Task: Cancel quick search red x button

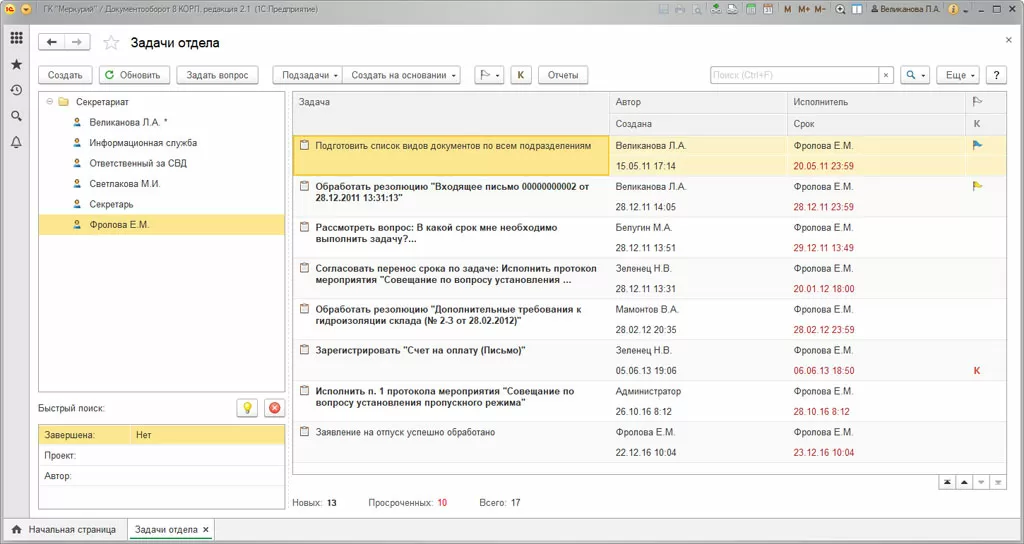Action: click(275, 408)
